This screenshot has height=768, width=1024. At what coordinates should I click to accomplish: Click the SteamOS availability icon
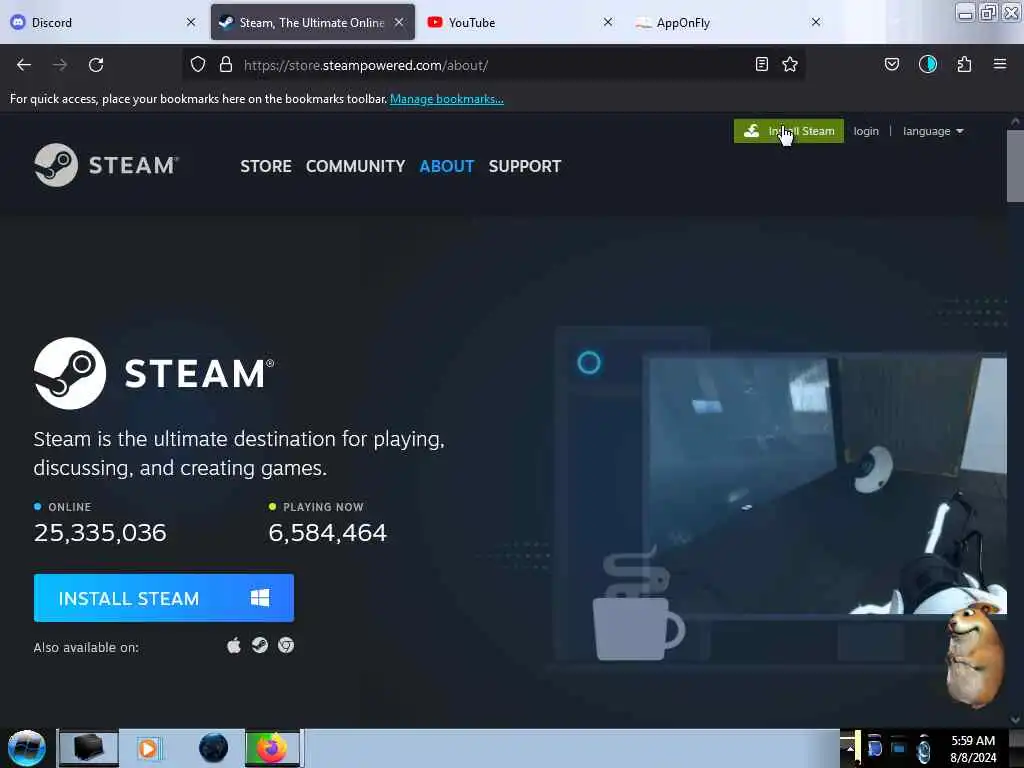point(260,645)
